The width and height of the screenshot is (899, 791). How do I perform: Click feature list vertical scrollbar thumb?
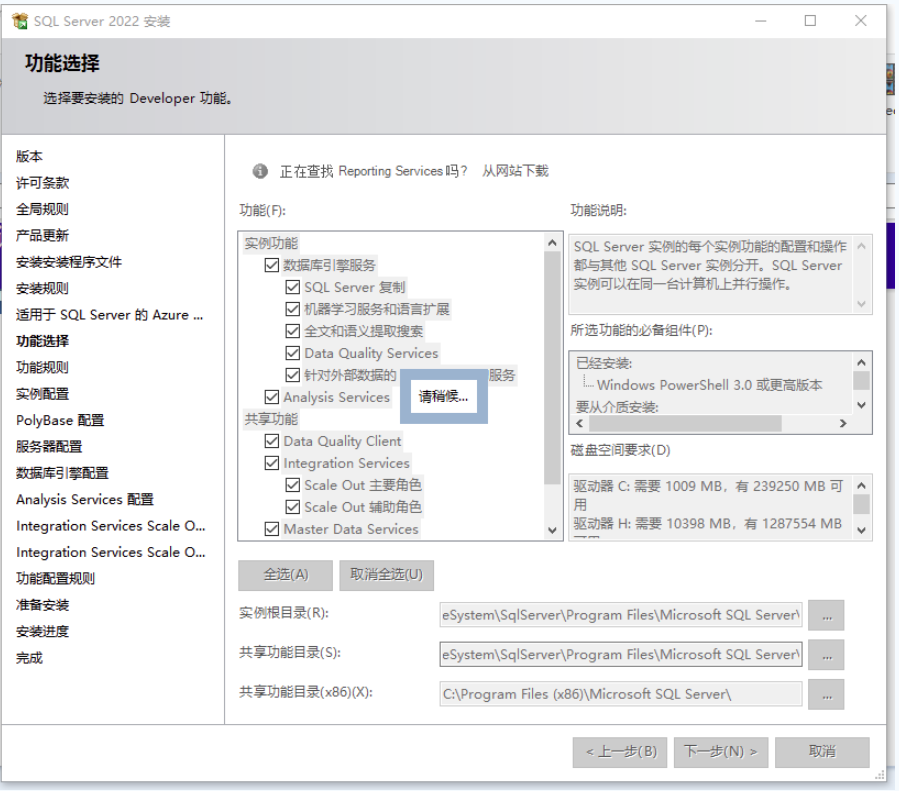click(x=552, y=367)
